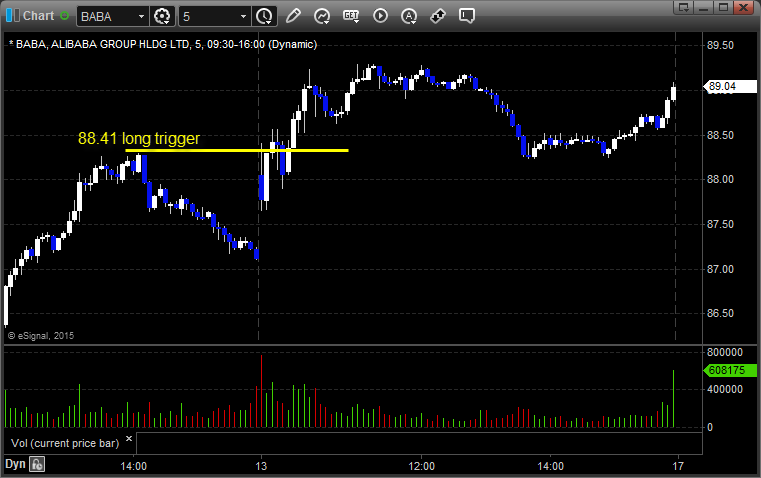Toggle the lock icon beside Dyn
Image resolution: width=761 pixels, height=478 pixels.
point(37,464)
